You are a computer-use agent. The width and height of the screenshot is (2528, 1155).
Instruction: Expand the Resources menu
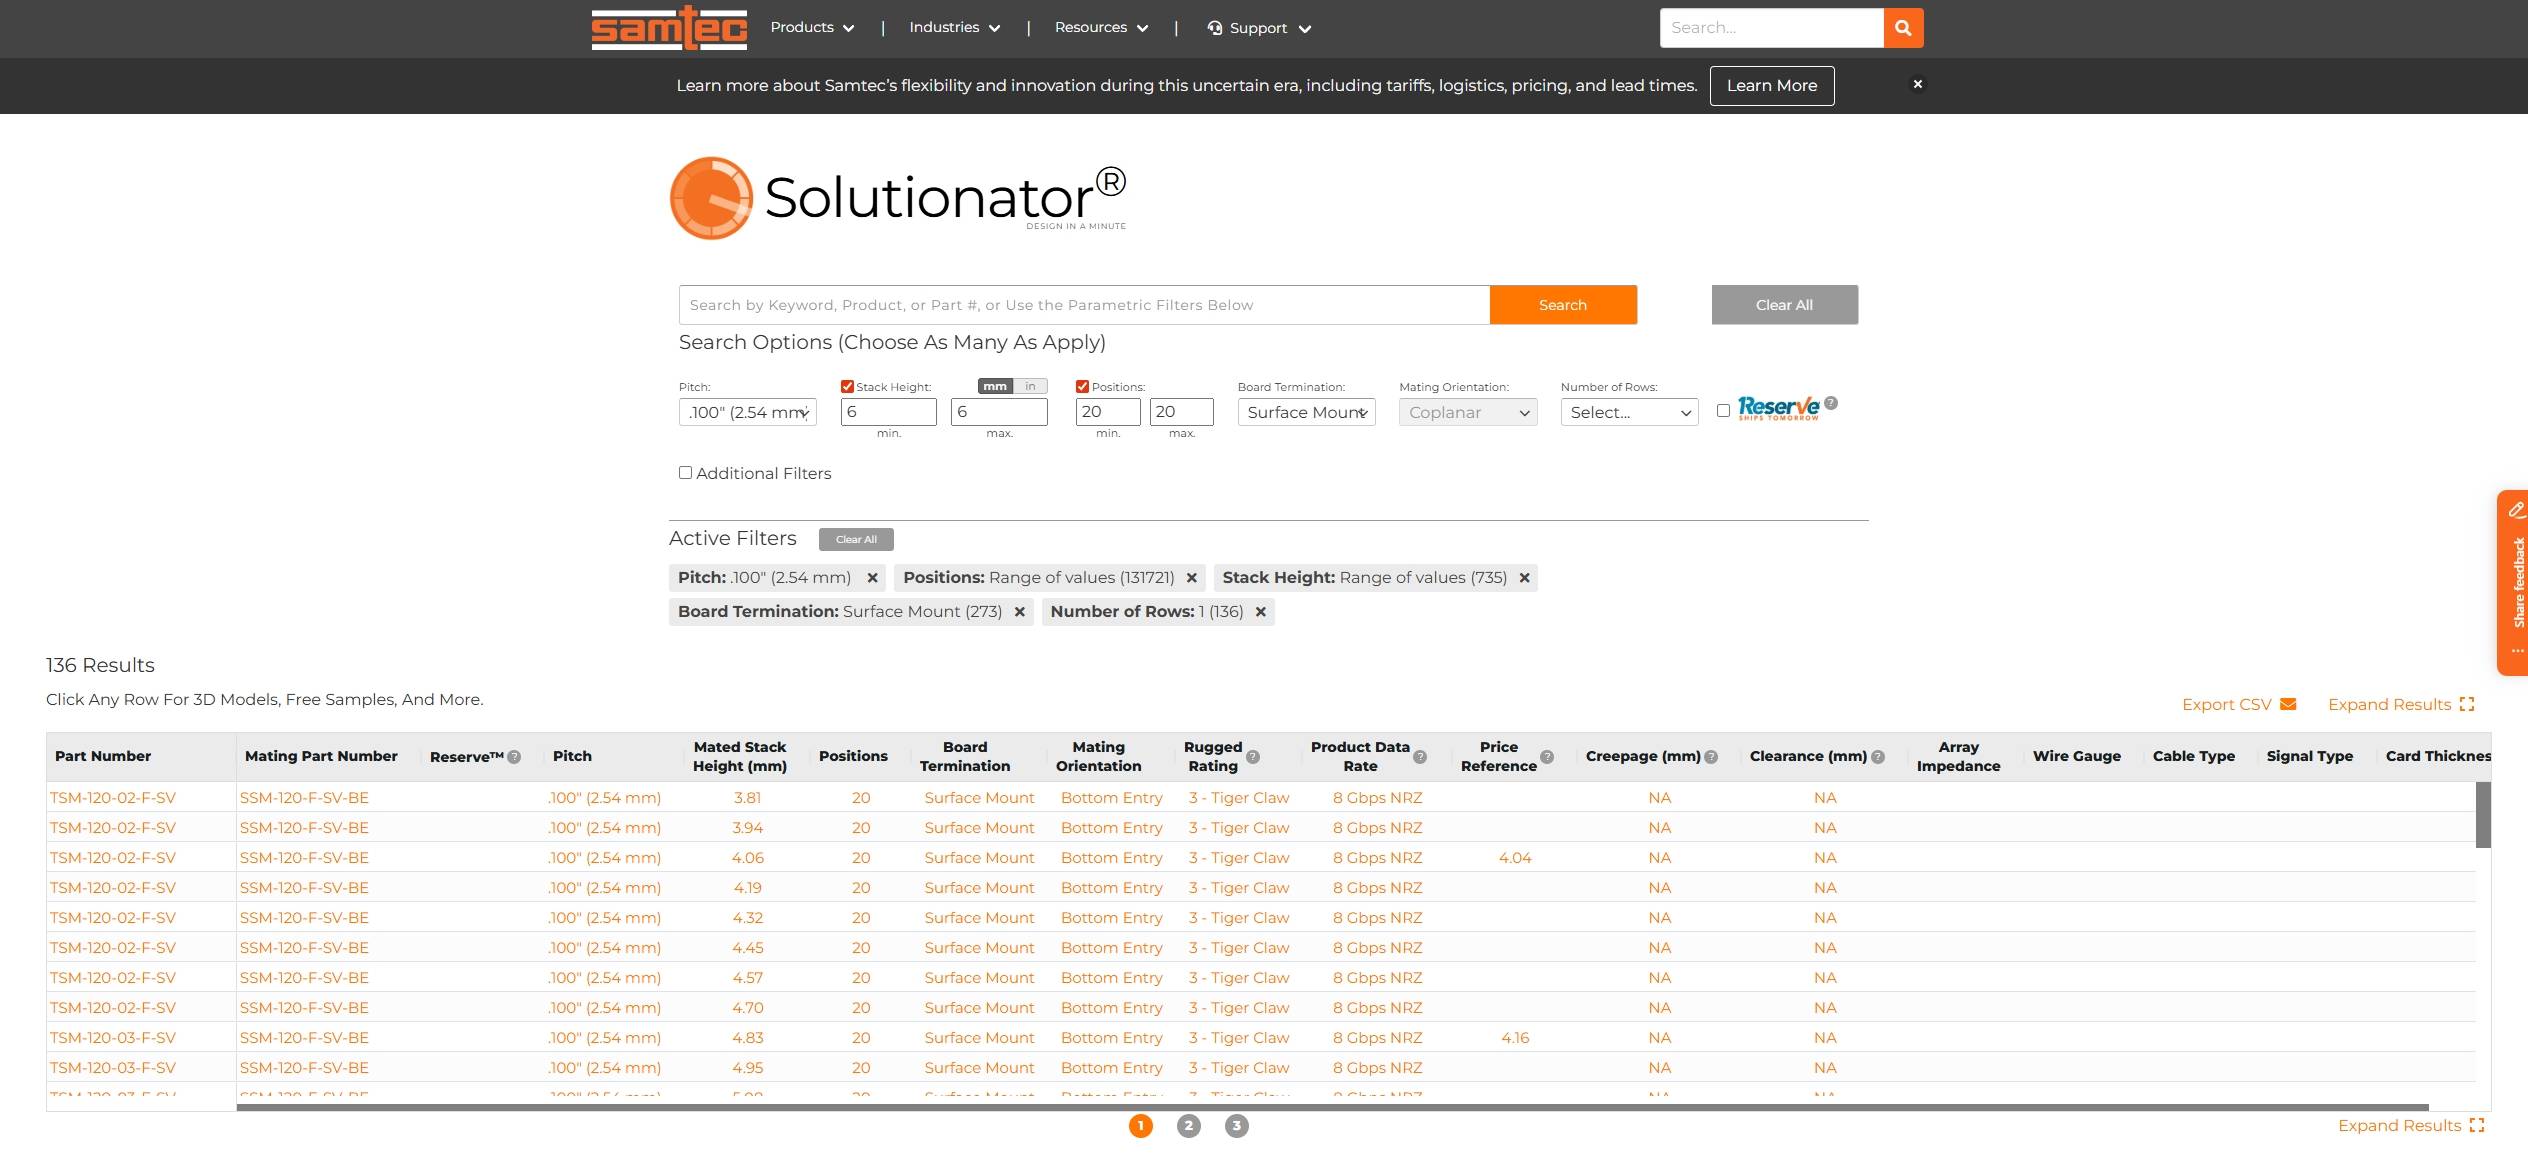point(1101,28)
